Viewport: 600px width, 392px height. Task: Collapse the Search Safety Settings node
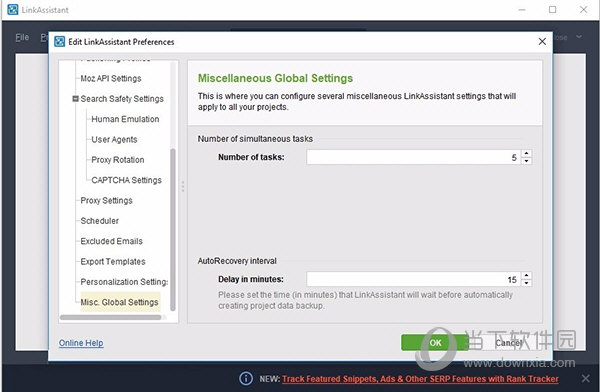pyautogui.click(x=75, y=98)
